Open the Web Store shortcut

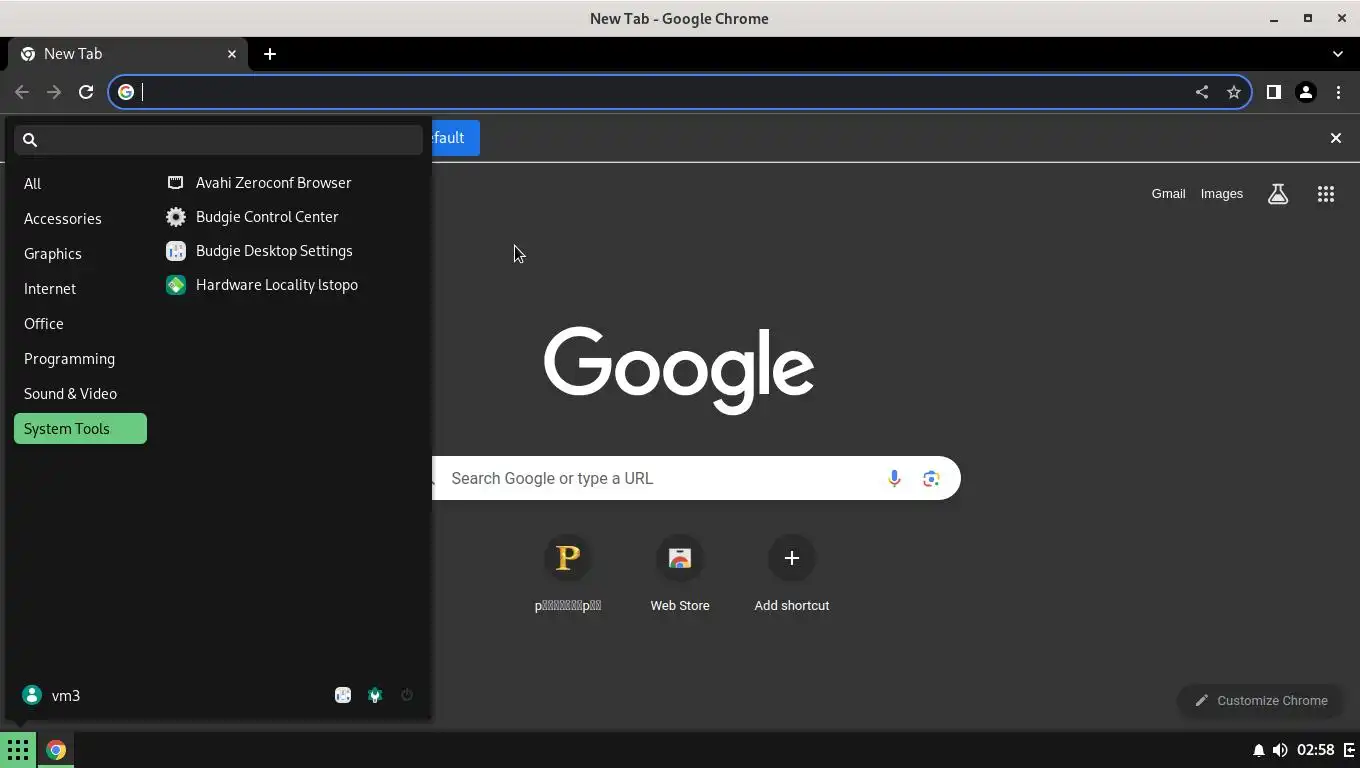[680, 573]
